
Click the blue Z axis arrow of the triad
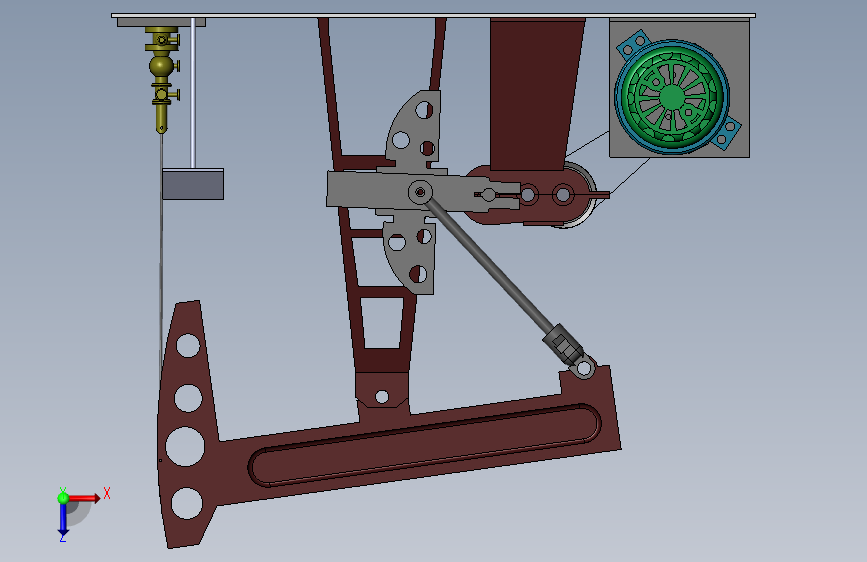63,520
